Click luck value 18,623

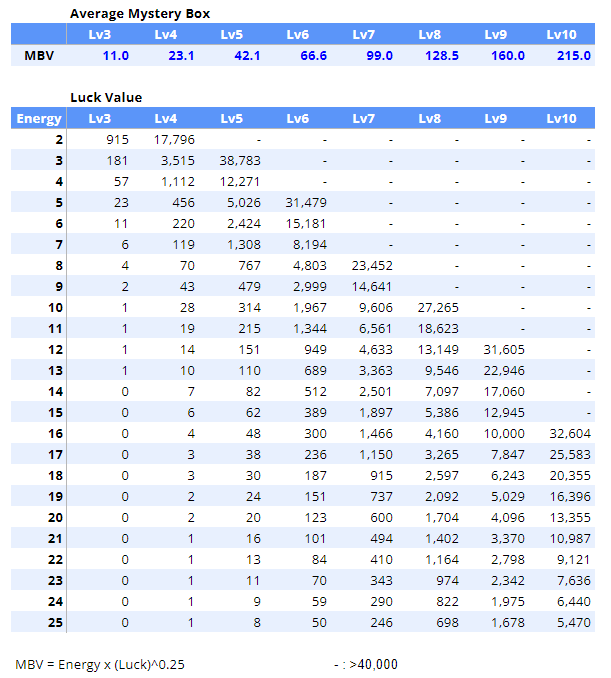(438, 329)
